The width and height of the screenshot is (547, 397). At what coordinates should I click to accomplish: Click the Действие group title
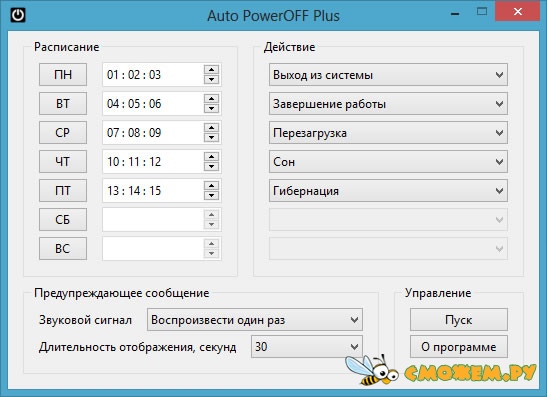[x=290, y=47]
